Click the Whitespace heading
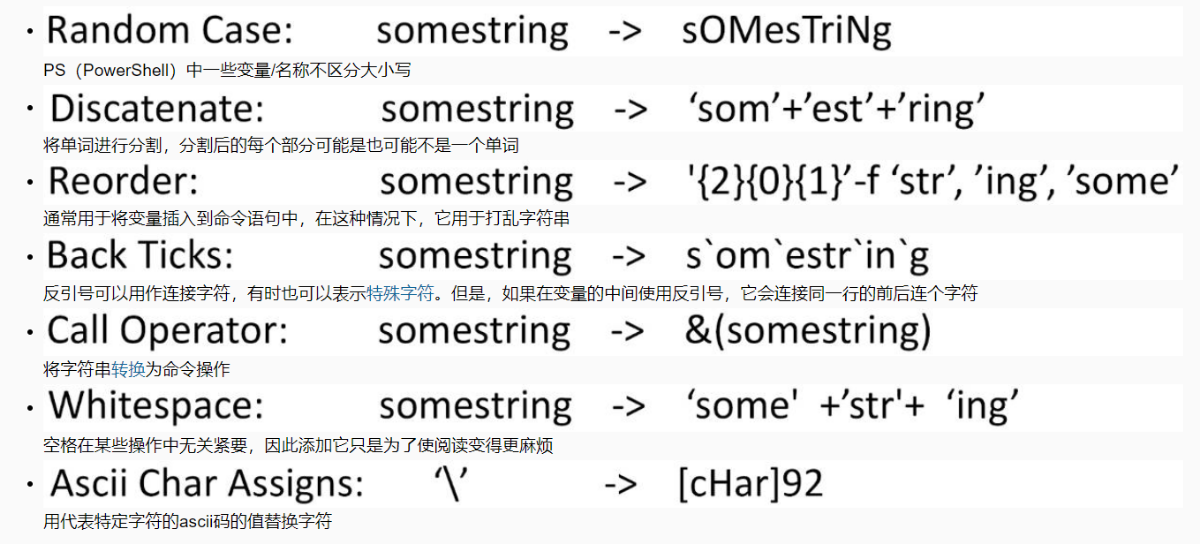The height and width of the screenshot is (544, 1200). [x=157, y=407]
